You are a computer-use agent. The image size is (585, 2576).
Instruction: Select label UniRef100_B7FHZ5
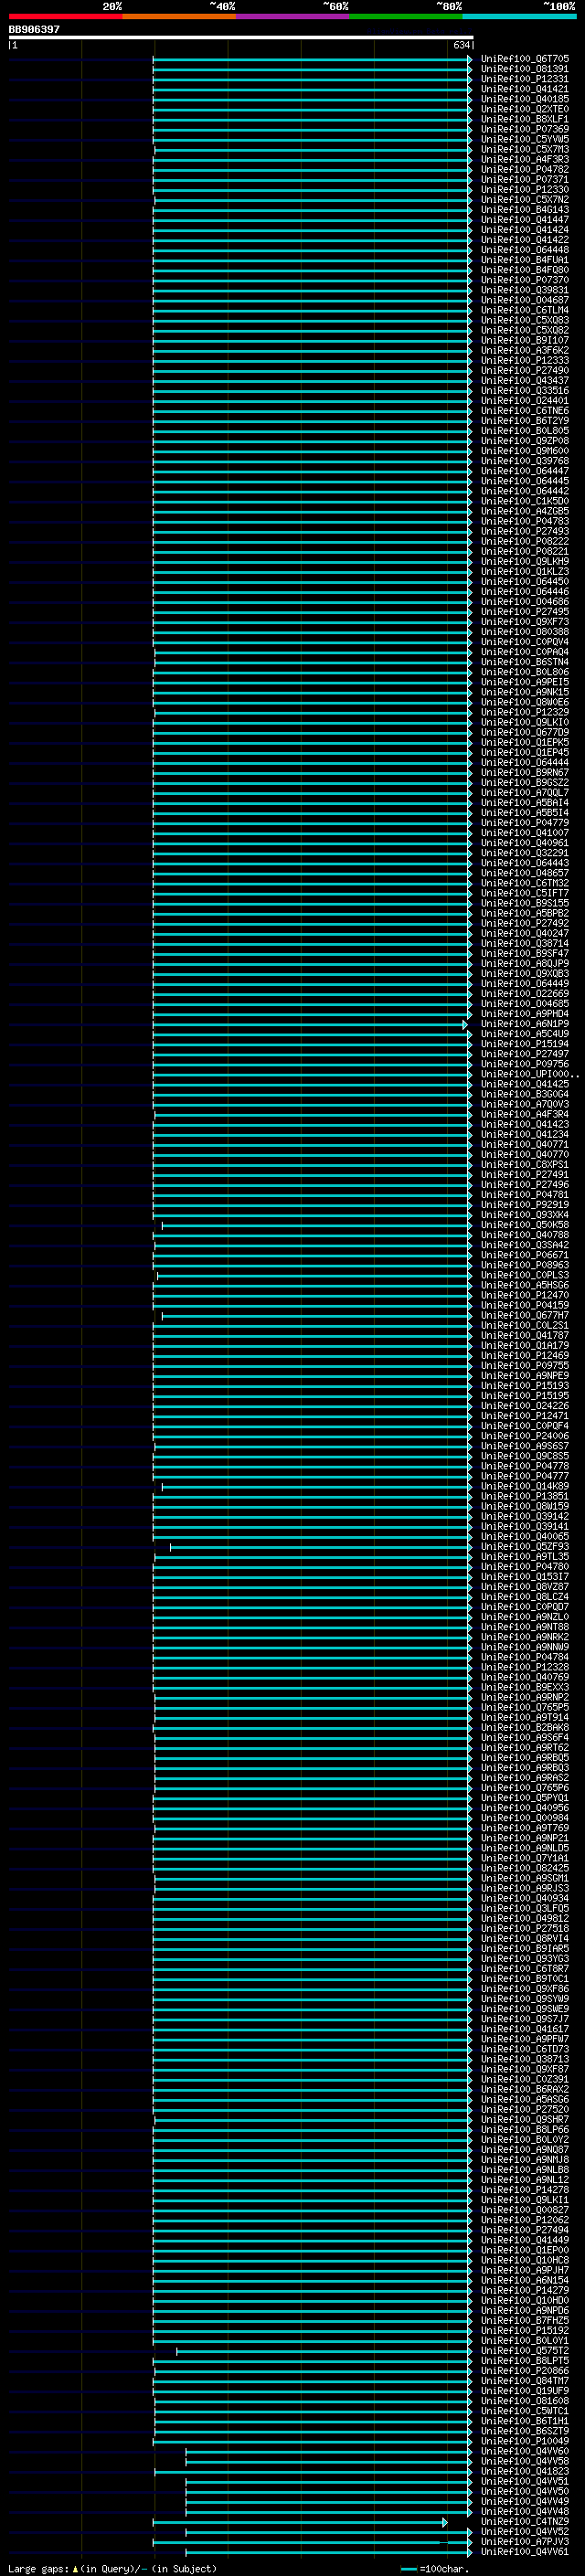[524, 2320]
